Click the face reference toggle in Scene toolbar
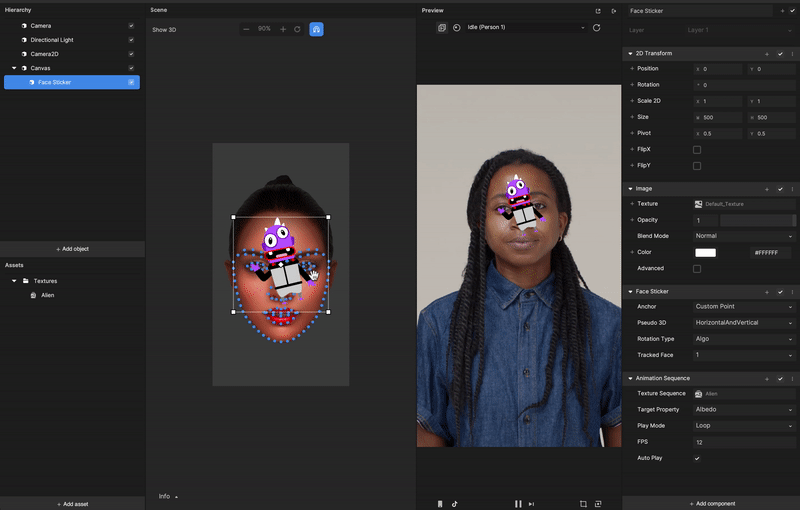This screenshot has width=800, height=510. tap(316, 29)
